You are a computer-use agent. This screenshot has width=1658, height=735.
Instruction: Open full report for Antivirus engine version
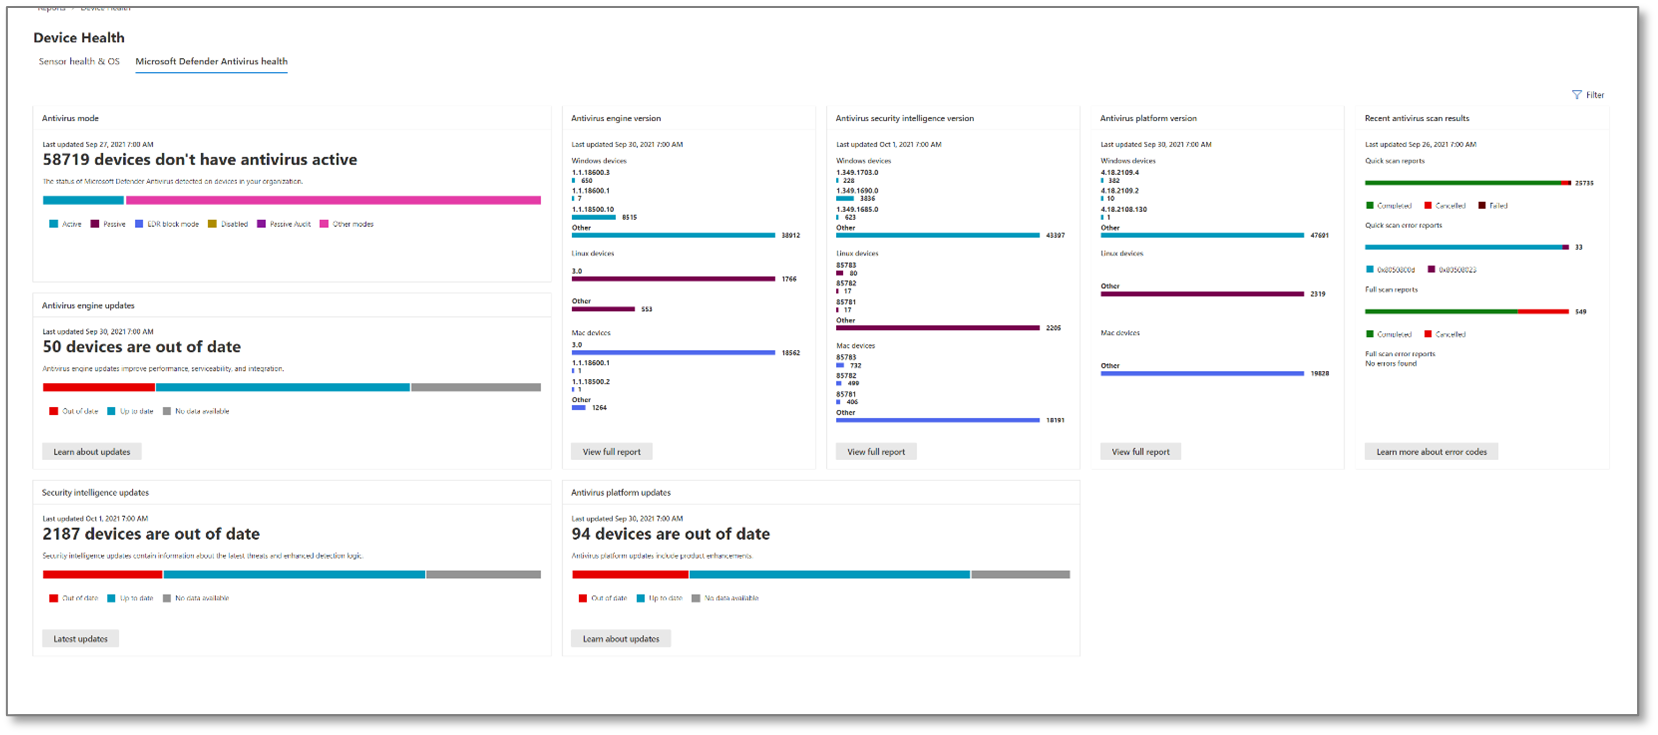[611, 452]
